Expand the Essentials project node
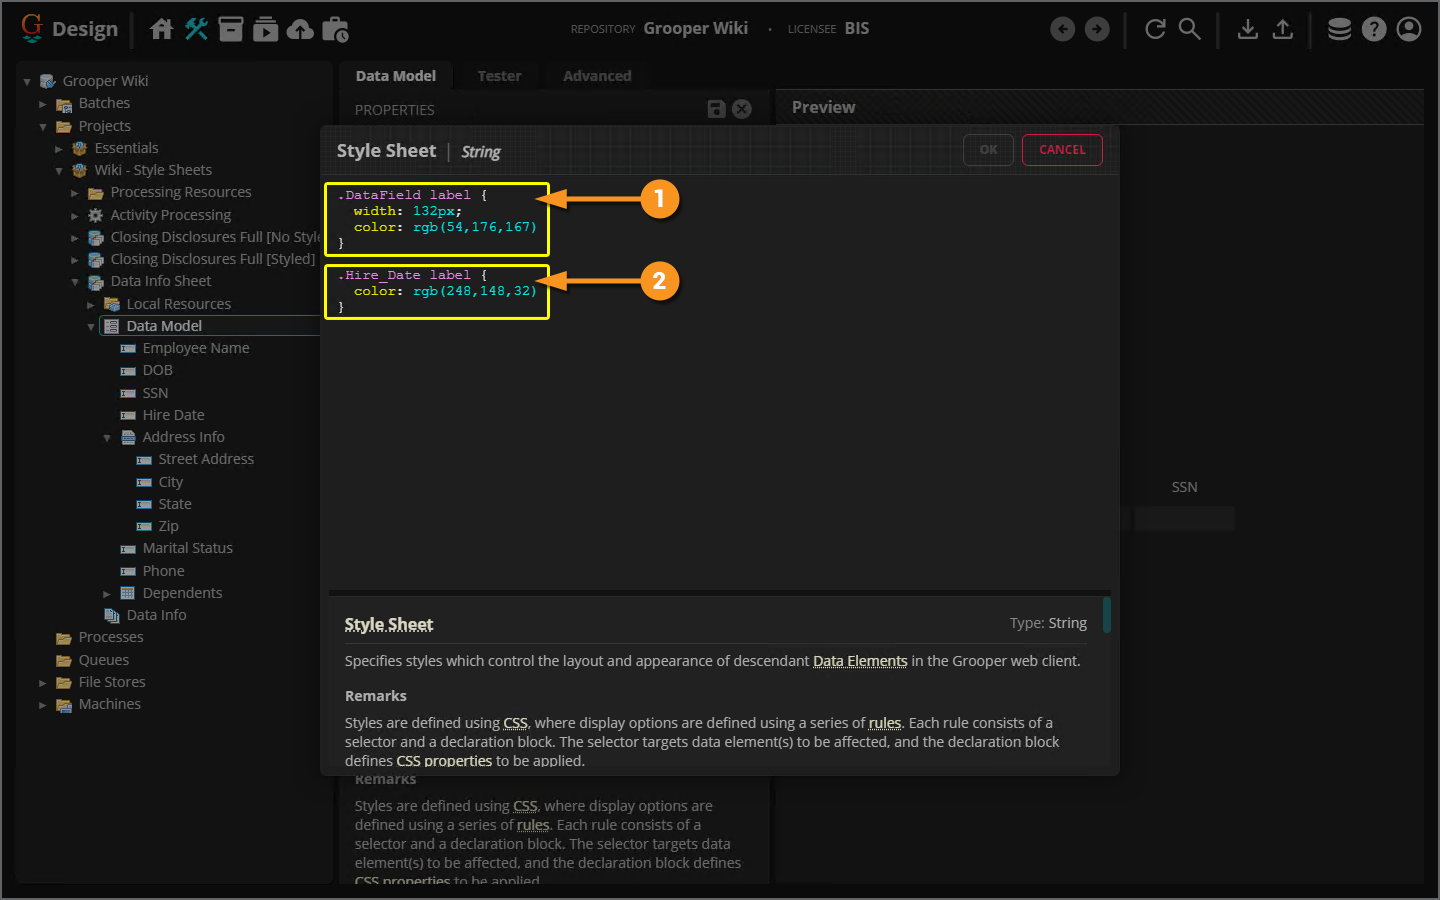This screenshot has width=1440, height=900. coord(59,149)
